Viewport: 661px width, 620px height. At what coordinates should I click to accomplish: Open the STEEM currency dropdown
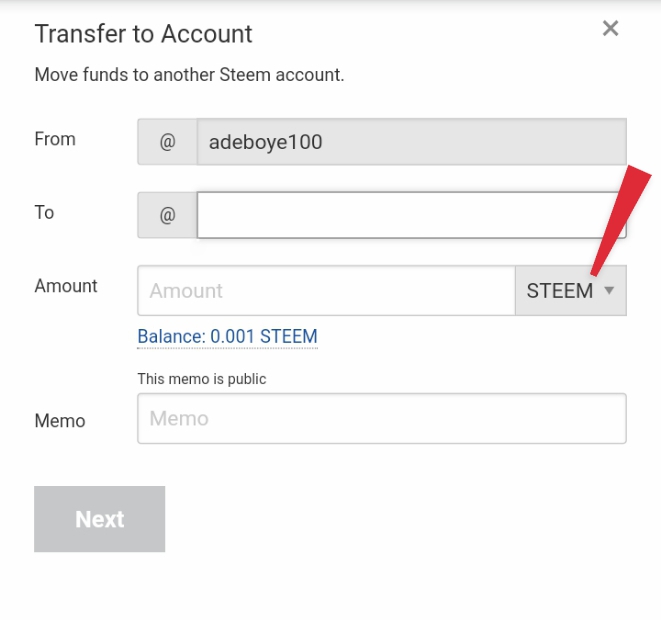tap(571, 290)
